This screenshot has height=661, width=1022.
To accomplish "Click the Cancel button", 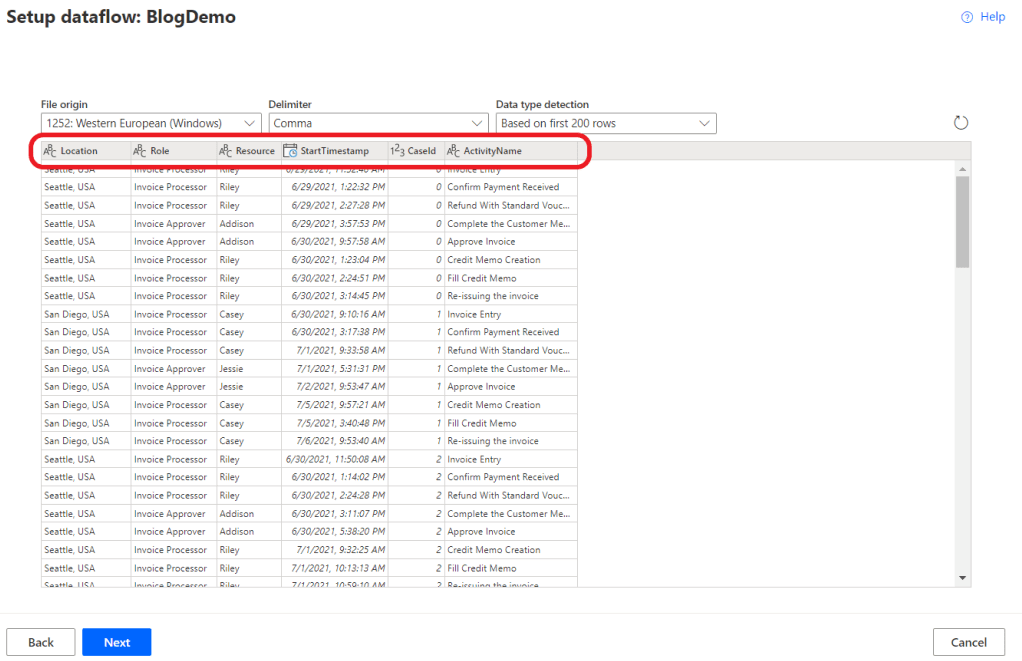I will 968,642.
